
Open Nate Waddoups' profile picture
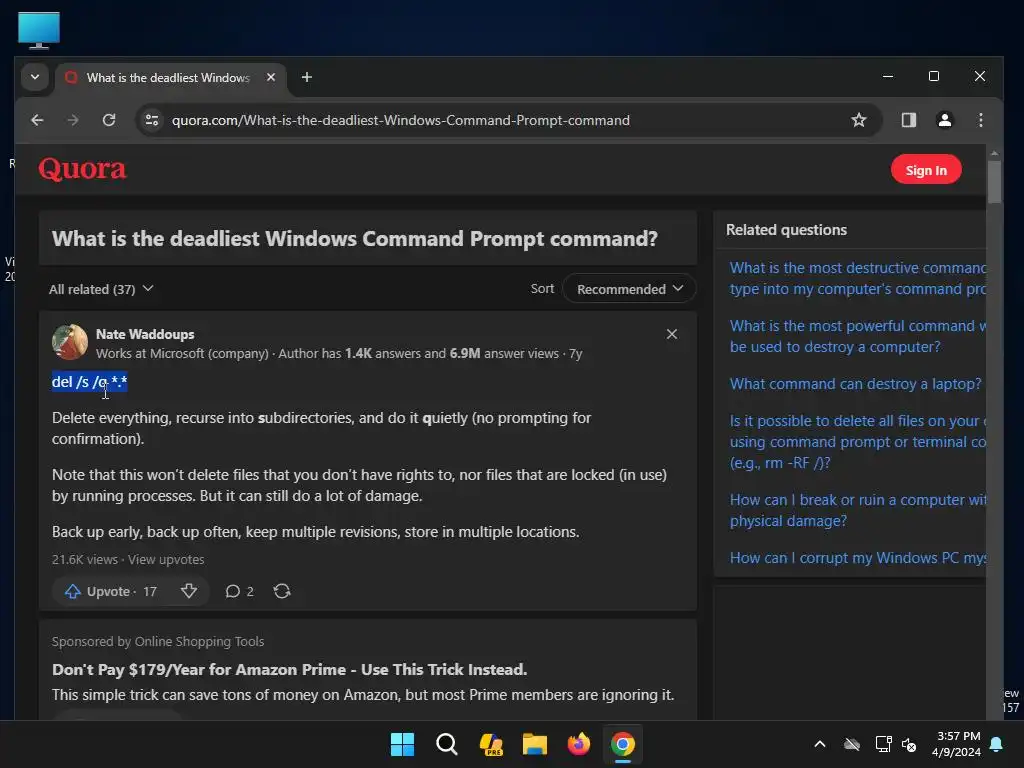70,342
